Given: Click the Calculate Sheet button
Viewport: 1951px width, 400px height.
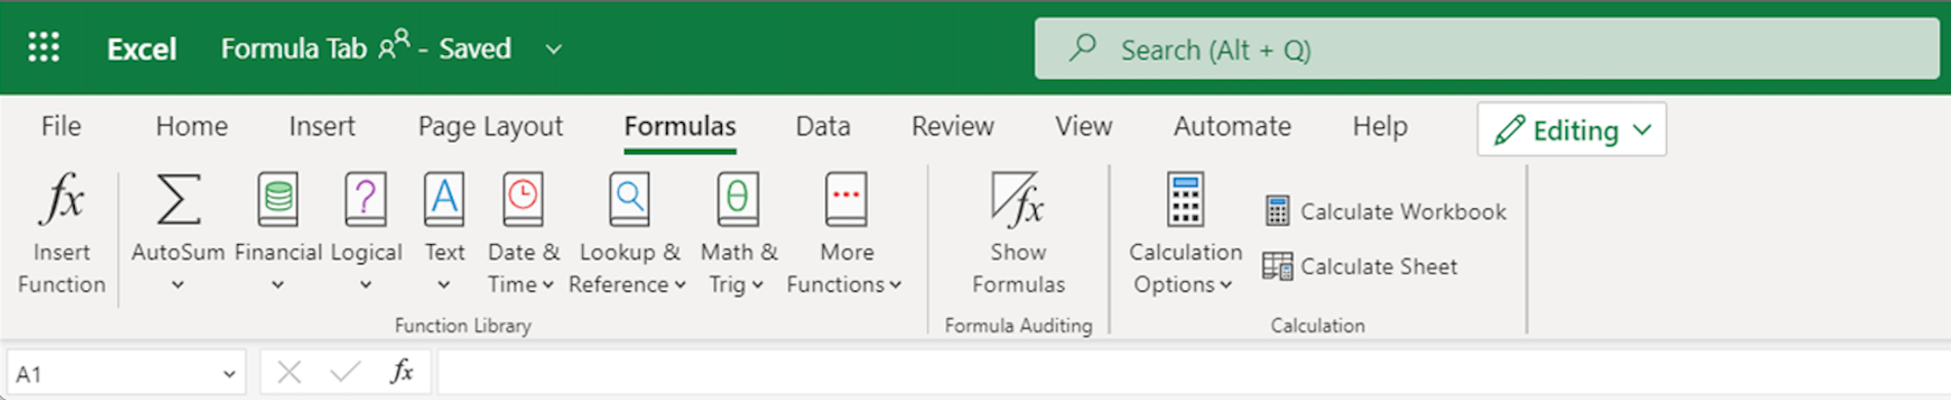Looking at the screenshot, I should (1360, 266).
